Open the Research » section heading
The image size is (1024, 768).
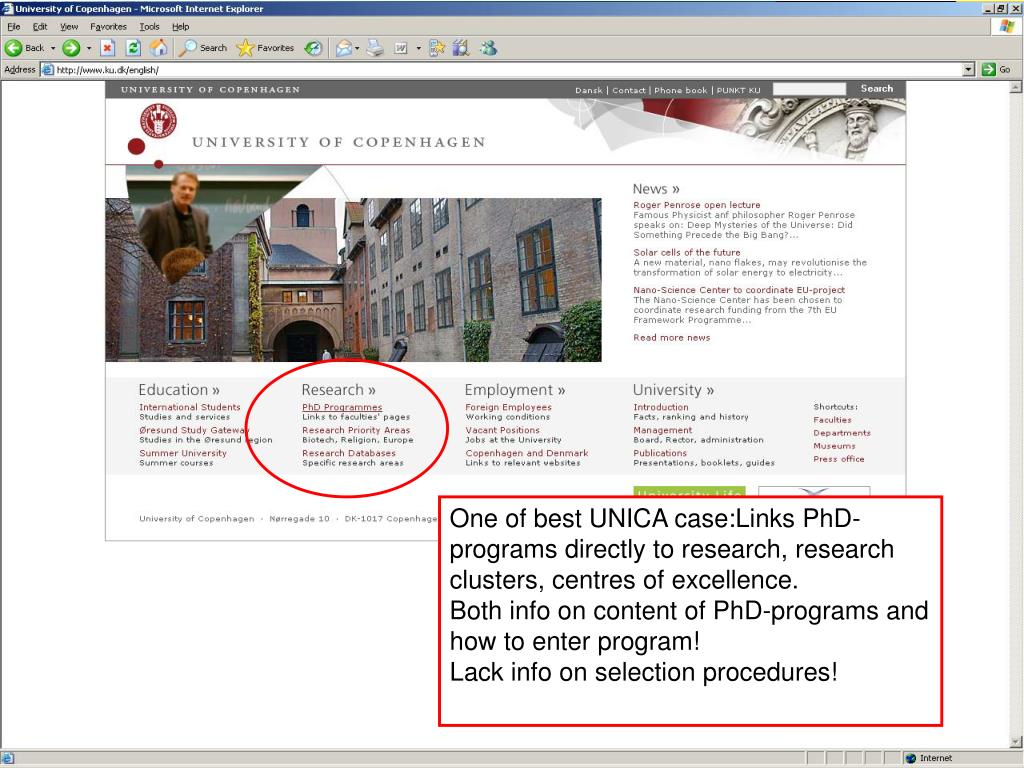click(338, 389)
